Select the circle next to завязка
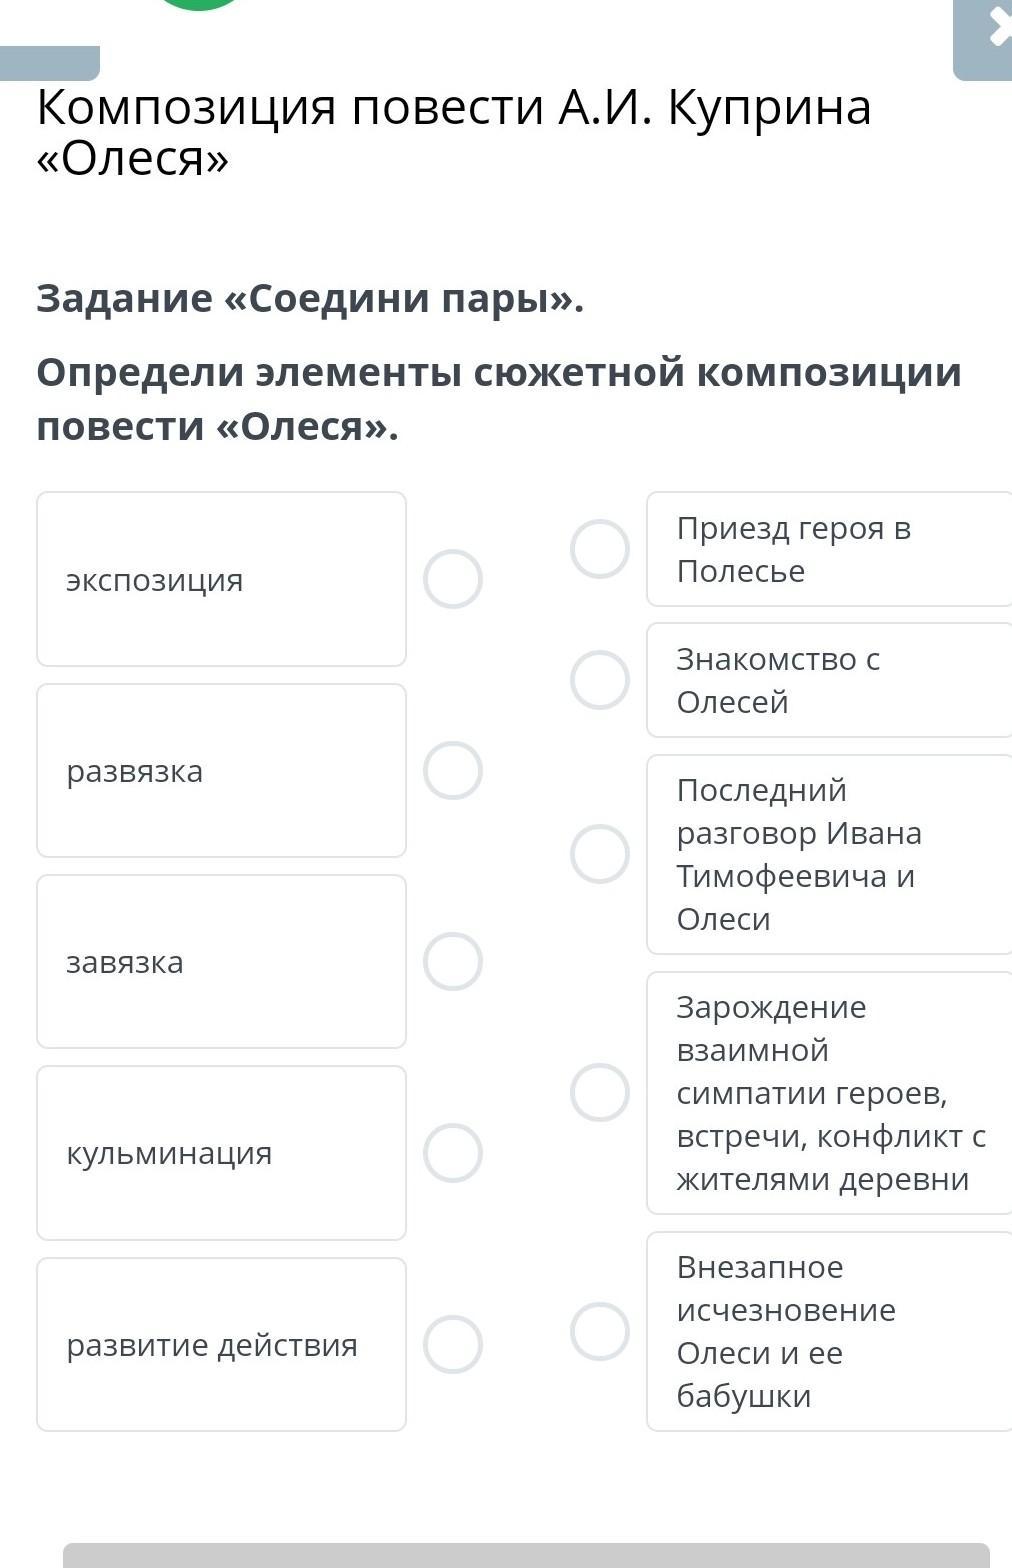 click(453, 962)
